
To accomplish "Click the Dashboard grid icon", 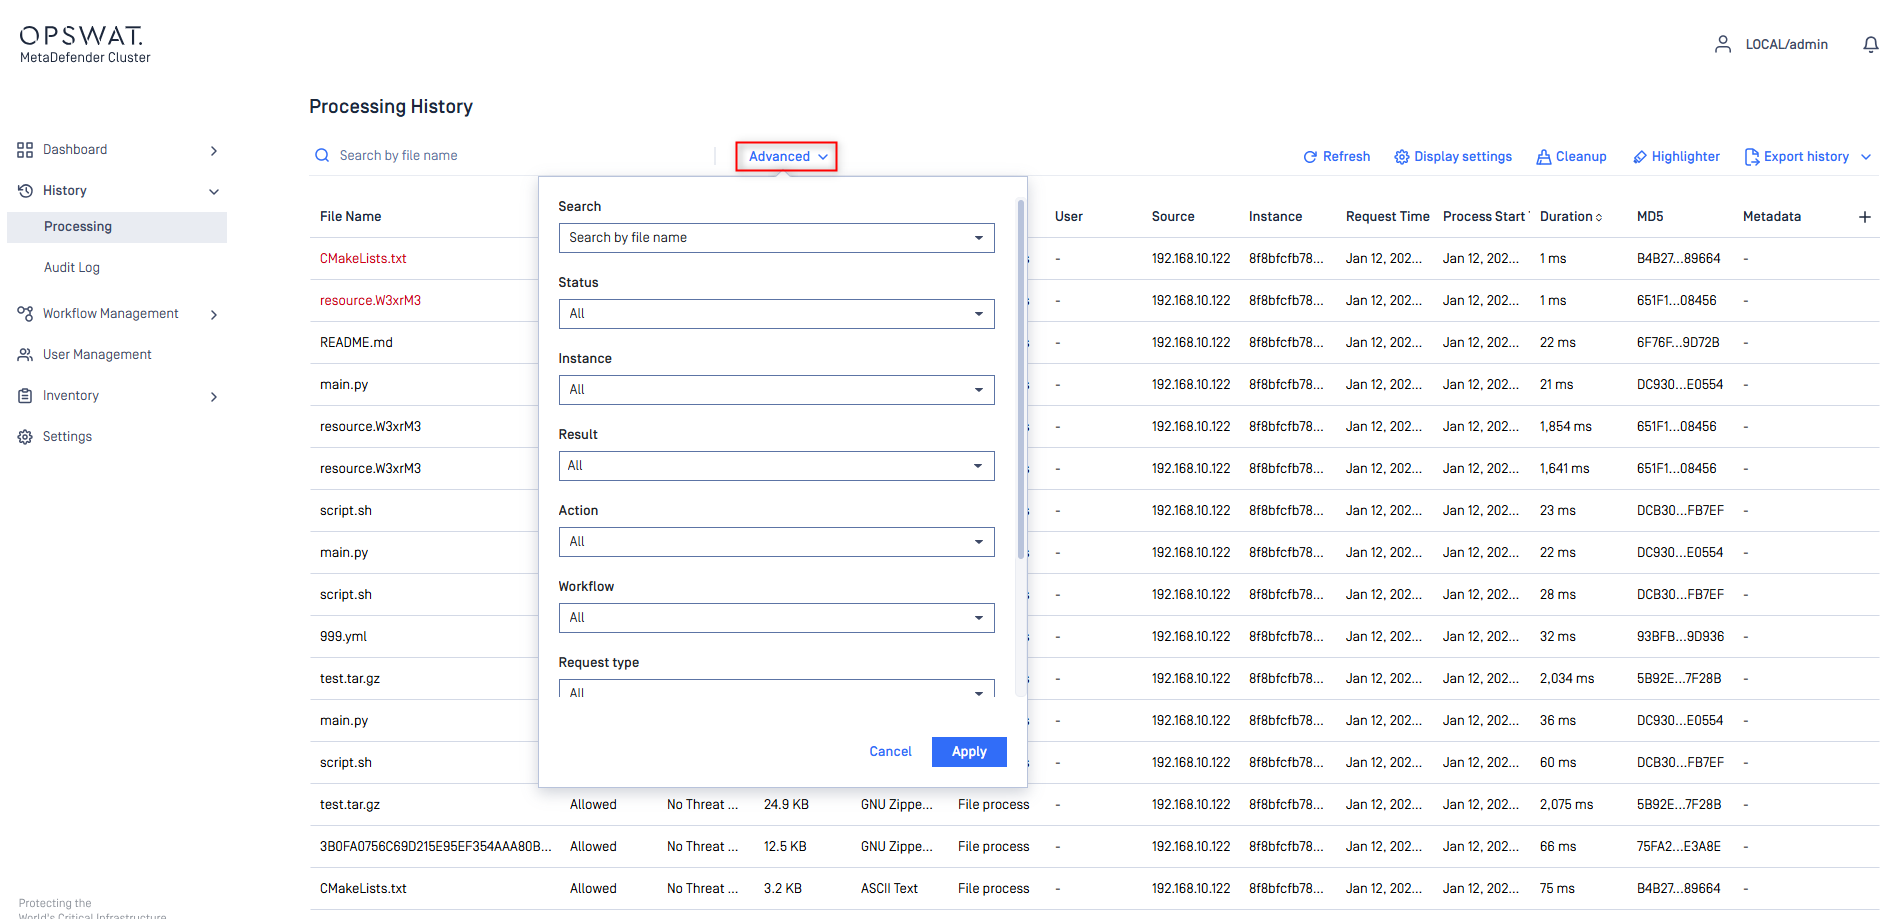I will click(x=25, y=150).
